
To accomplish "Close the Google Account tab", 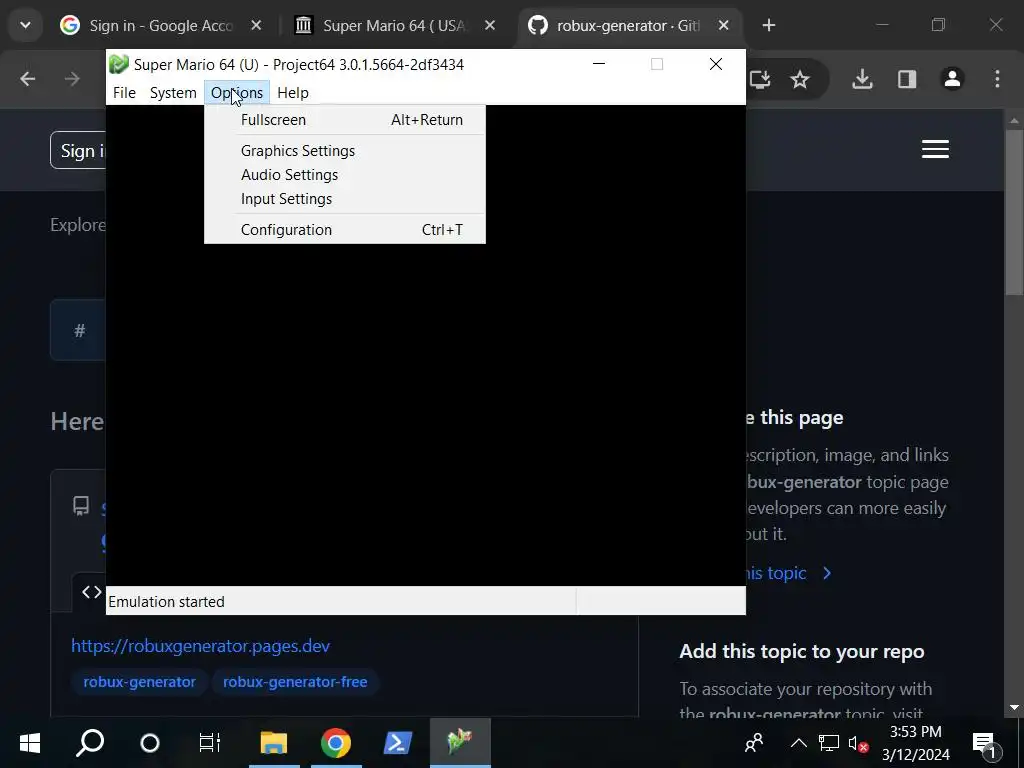I will (x=256, y=25).
